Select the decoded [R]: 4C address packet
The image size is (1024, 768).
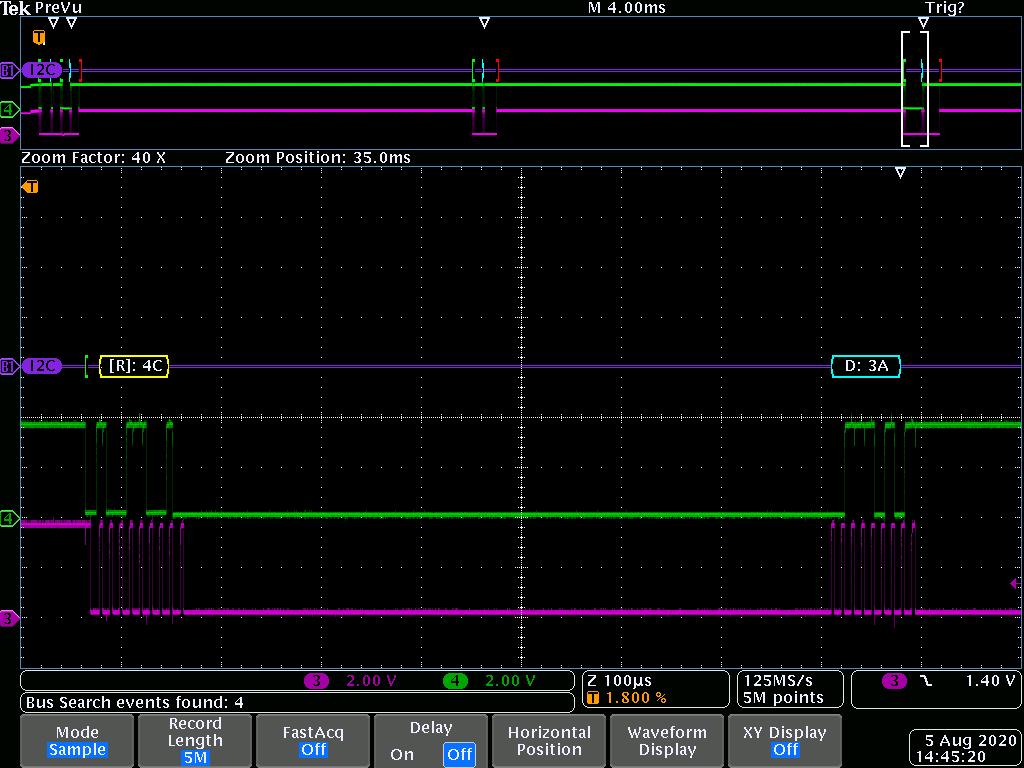click(134, 366)
